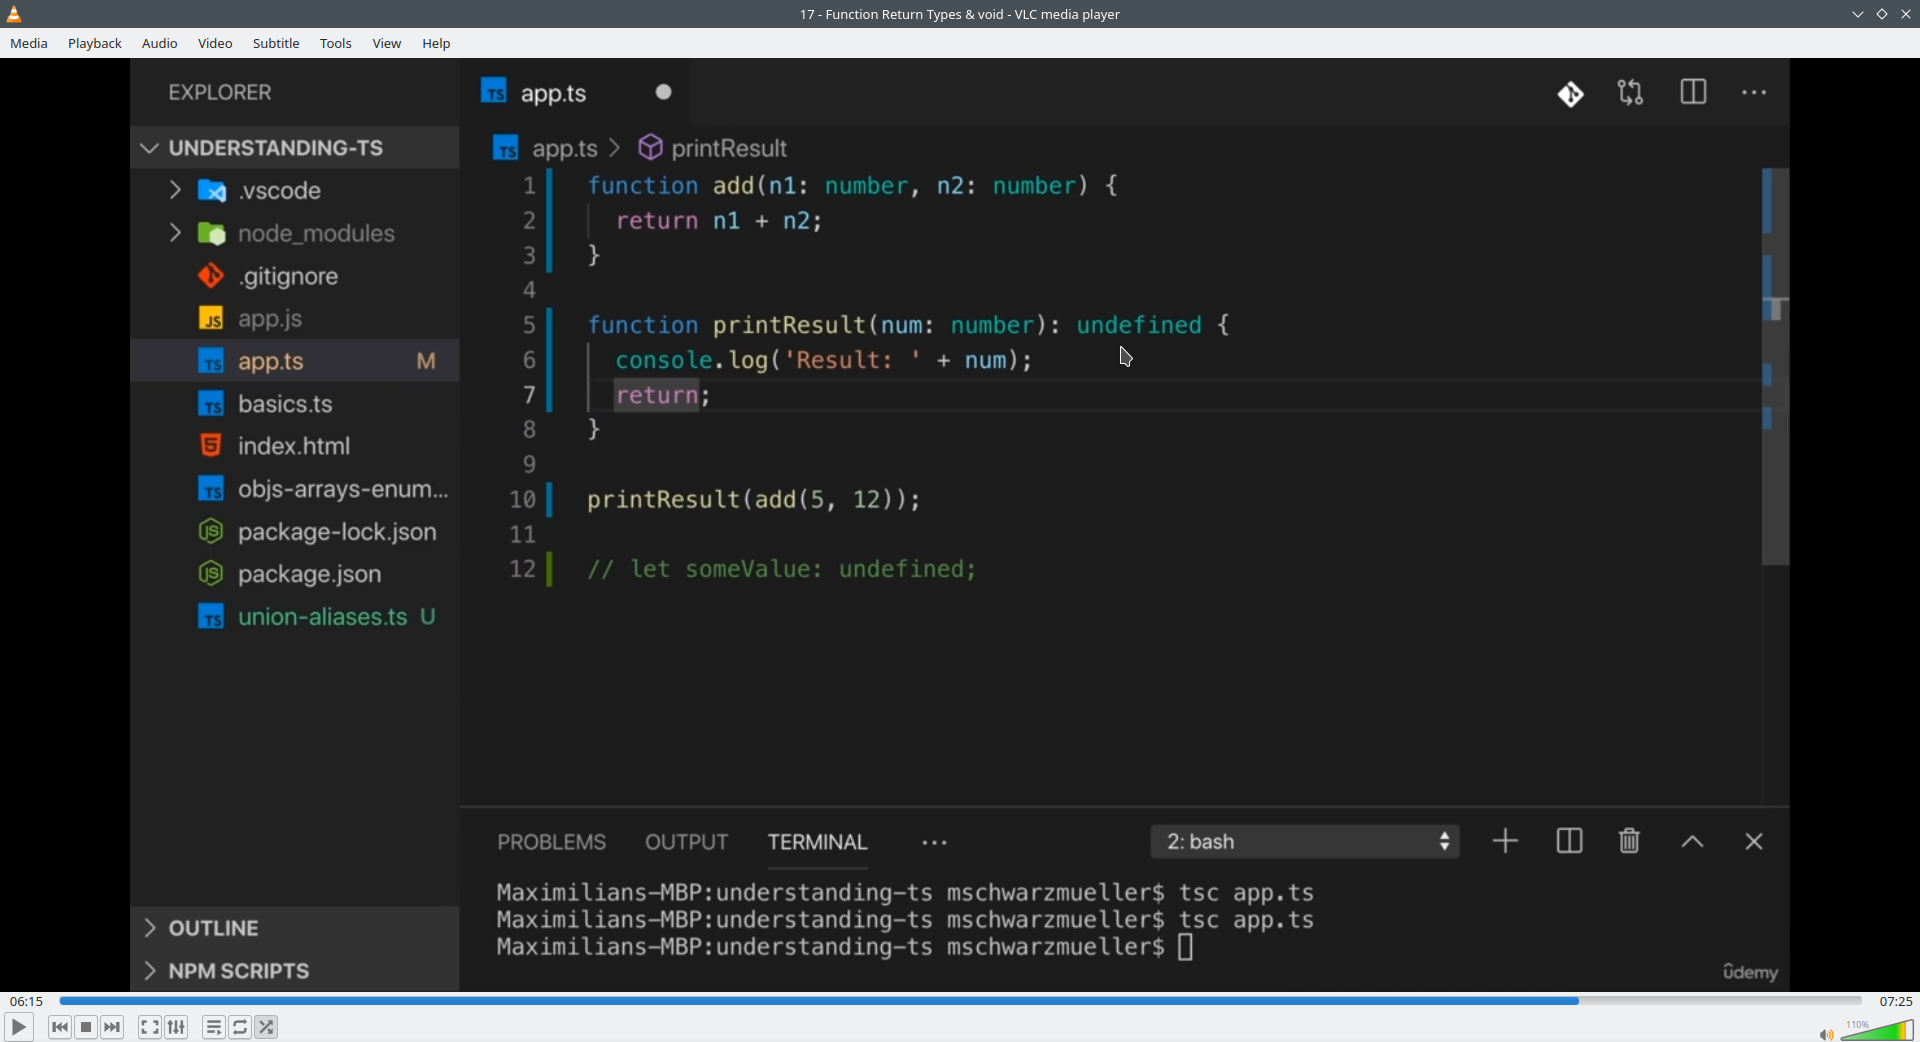
Task: Toggle the playlist view
Action: [214, 1027]
